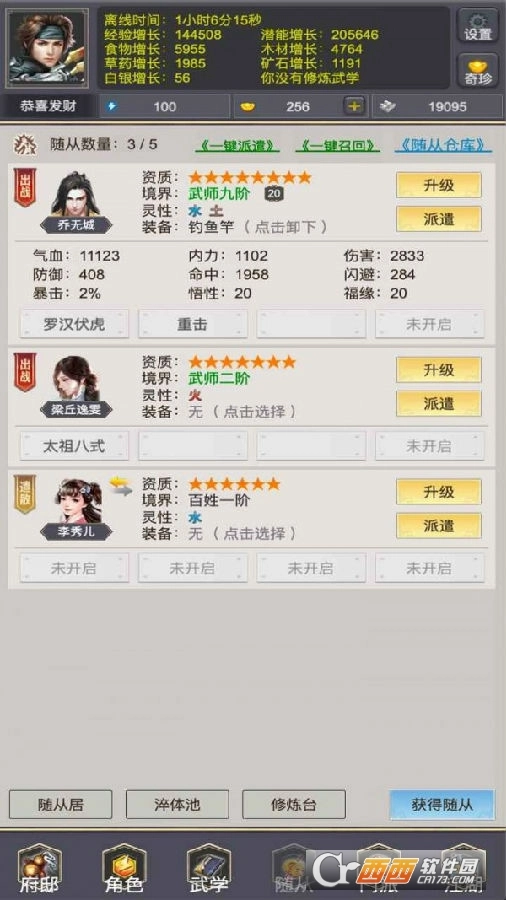
Task: Open the 奇珍 treasure icon
Action: 477,70
